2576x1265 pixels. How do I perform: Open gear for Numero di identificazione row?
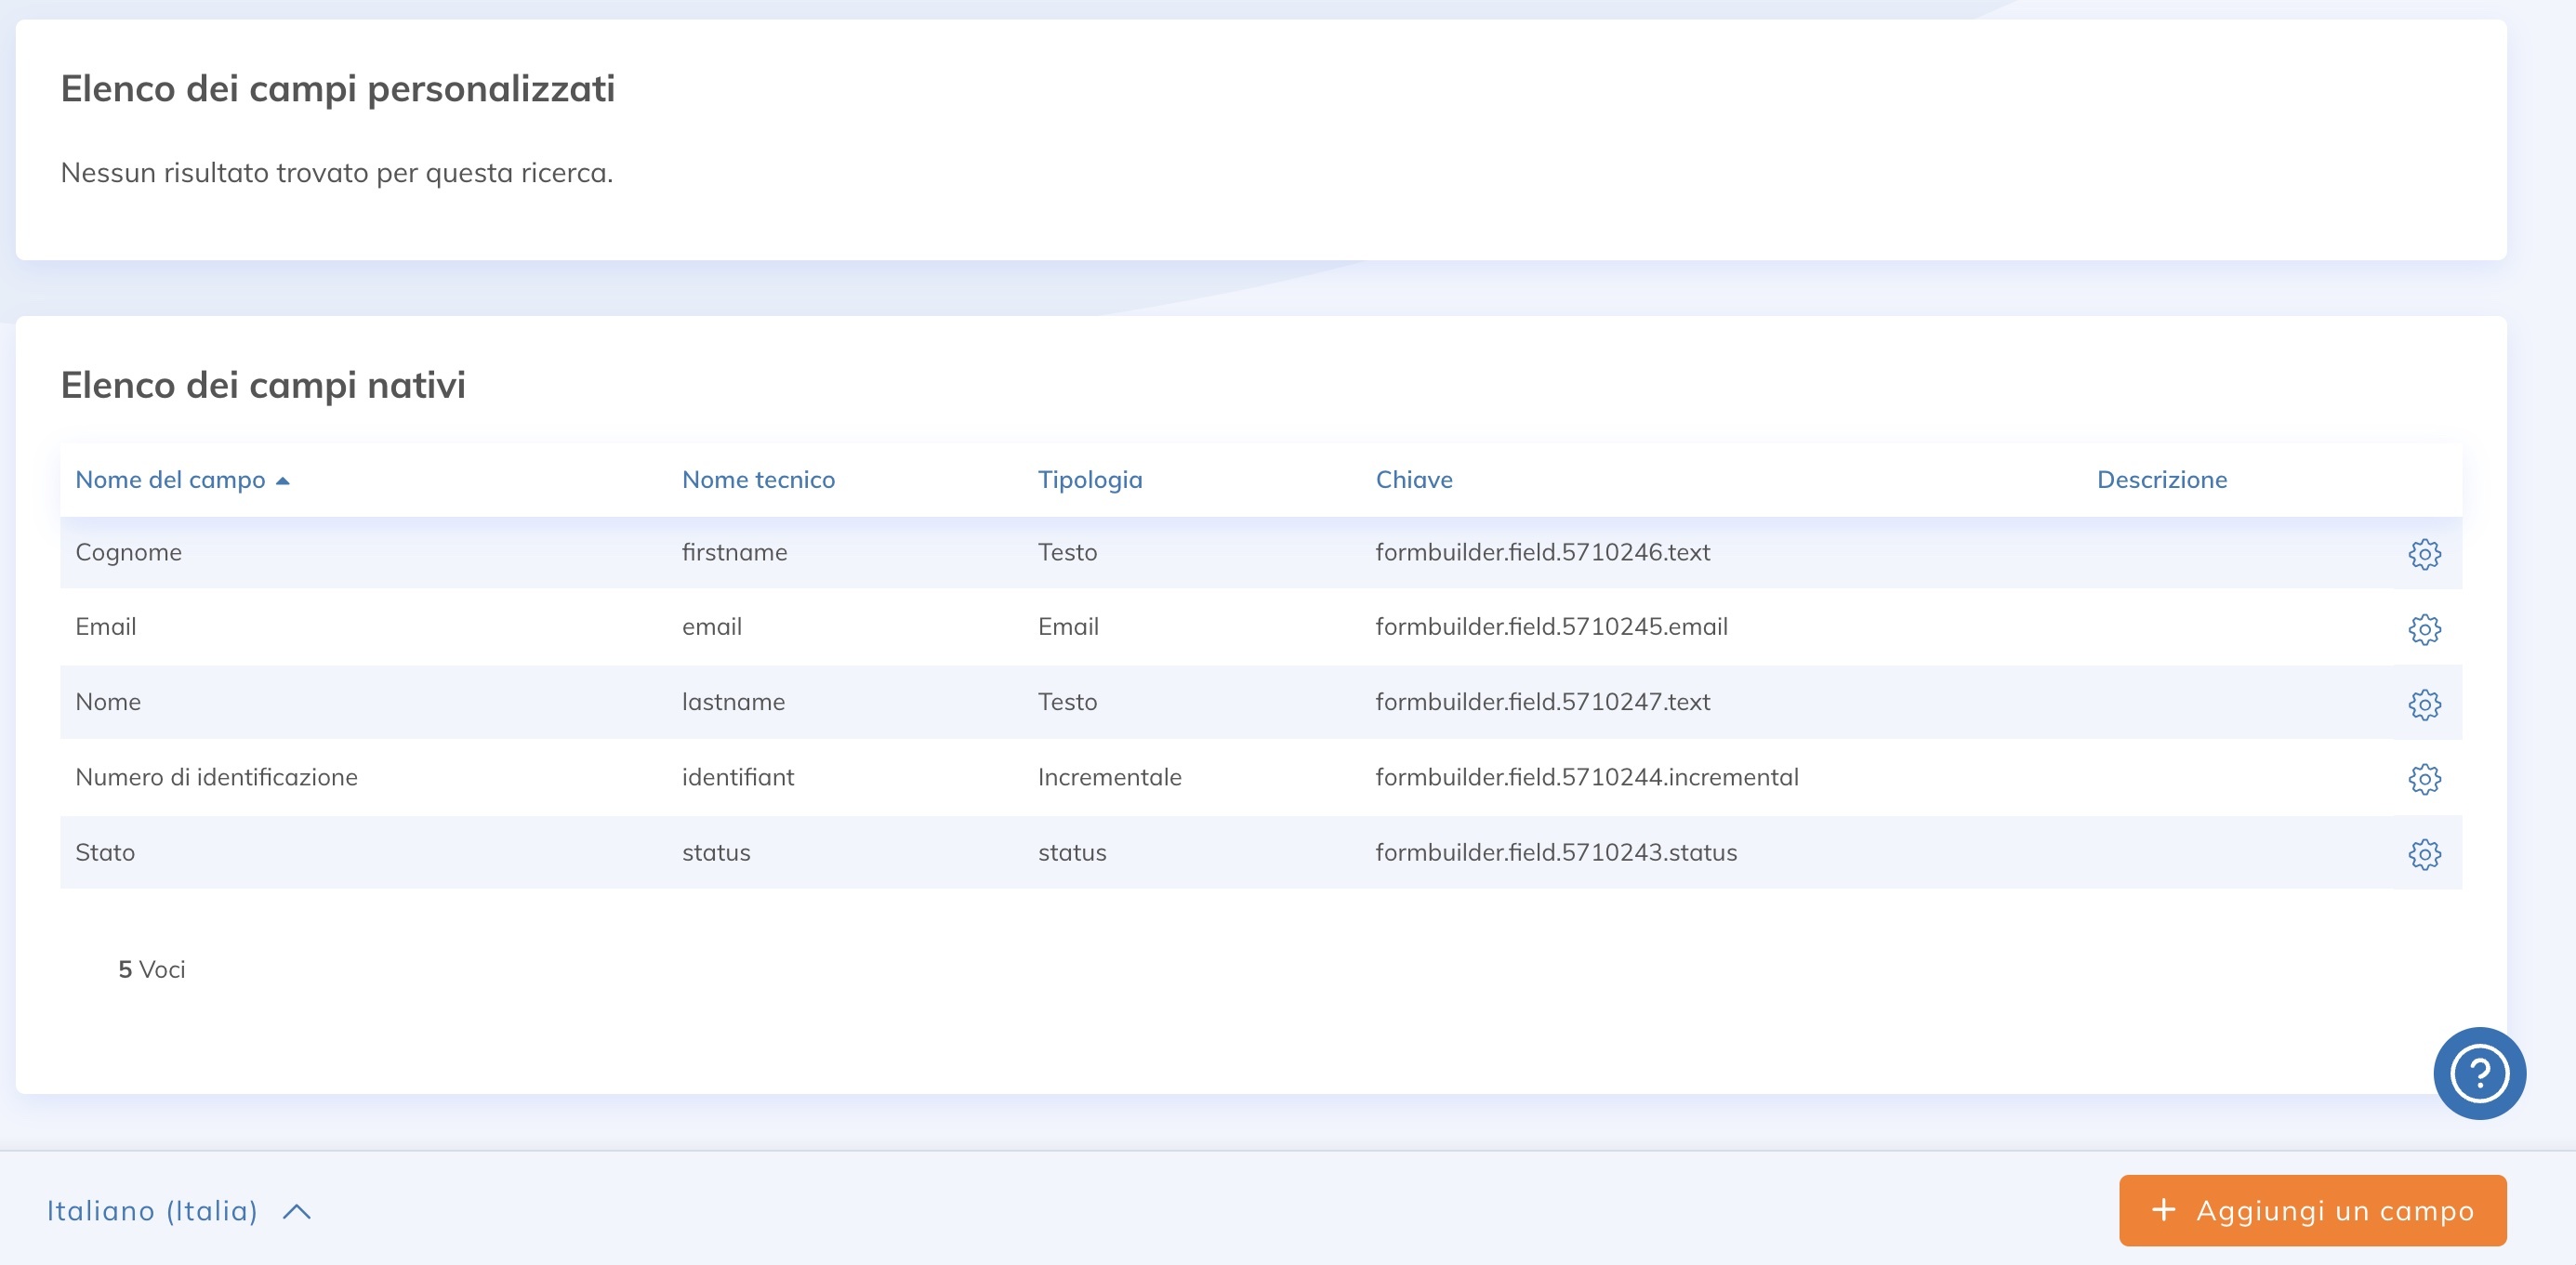coord(2424,779)
